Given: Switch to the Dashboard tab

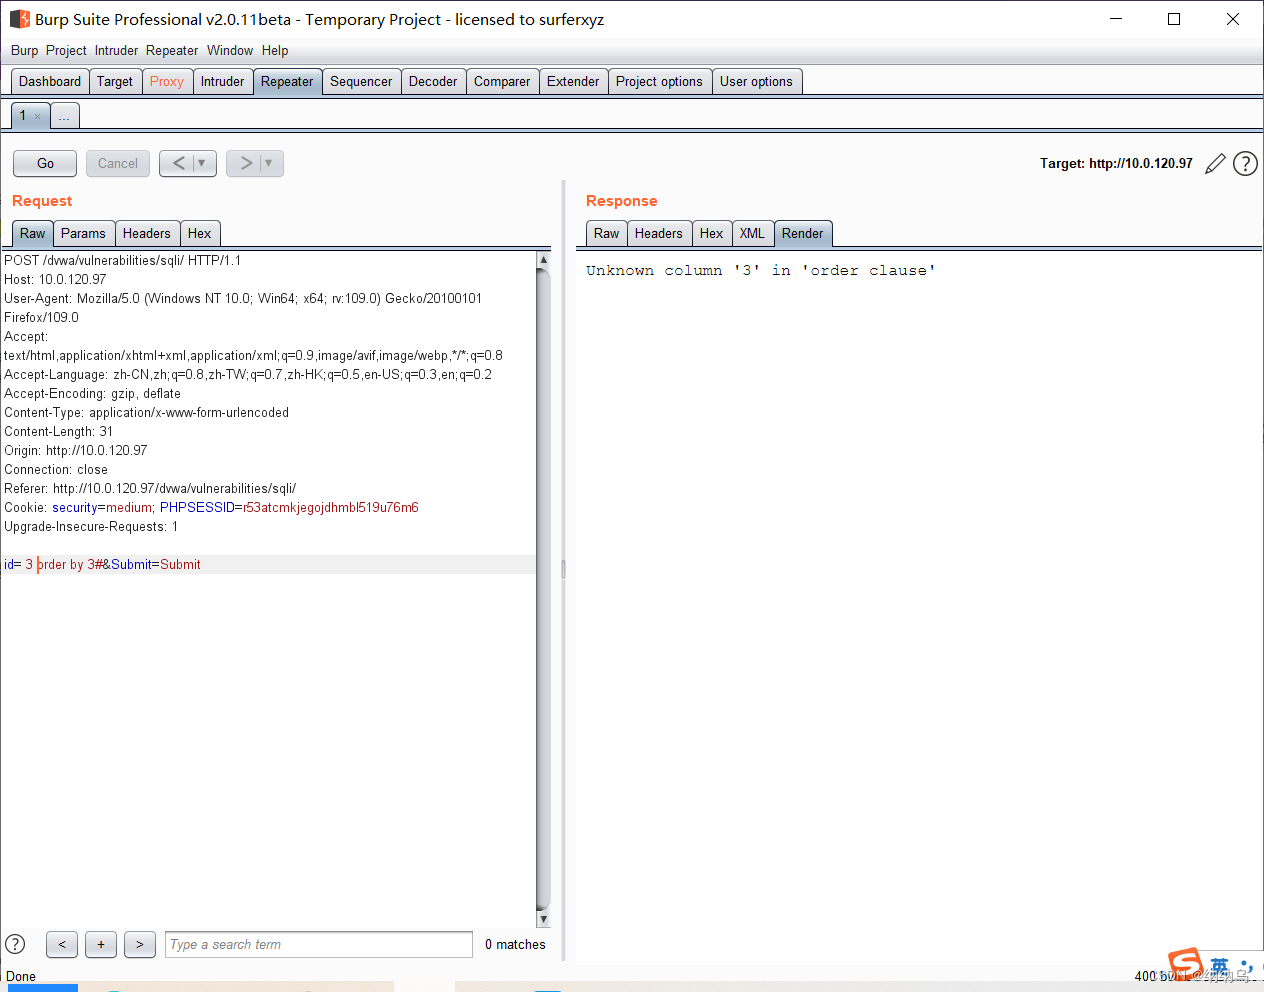Looking at the screenshot, I should point(50,82).
